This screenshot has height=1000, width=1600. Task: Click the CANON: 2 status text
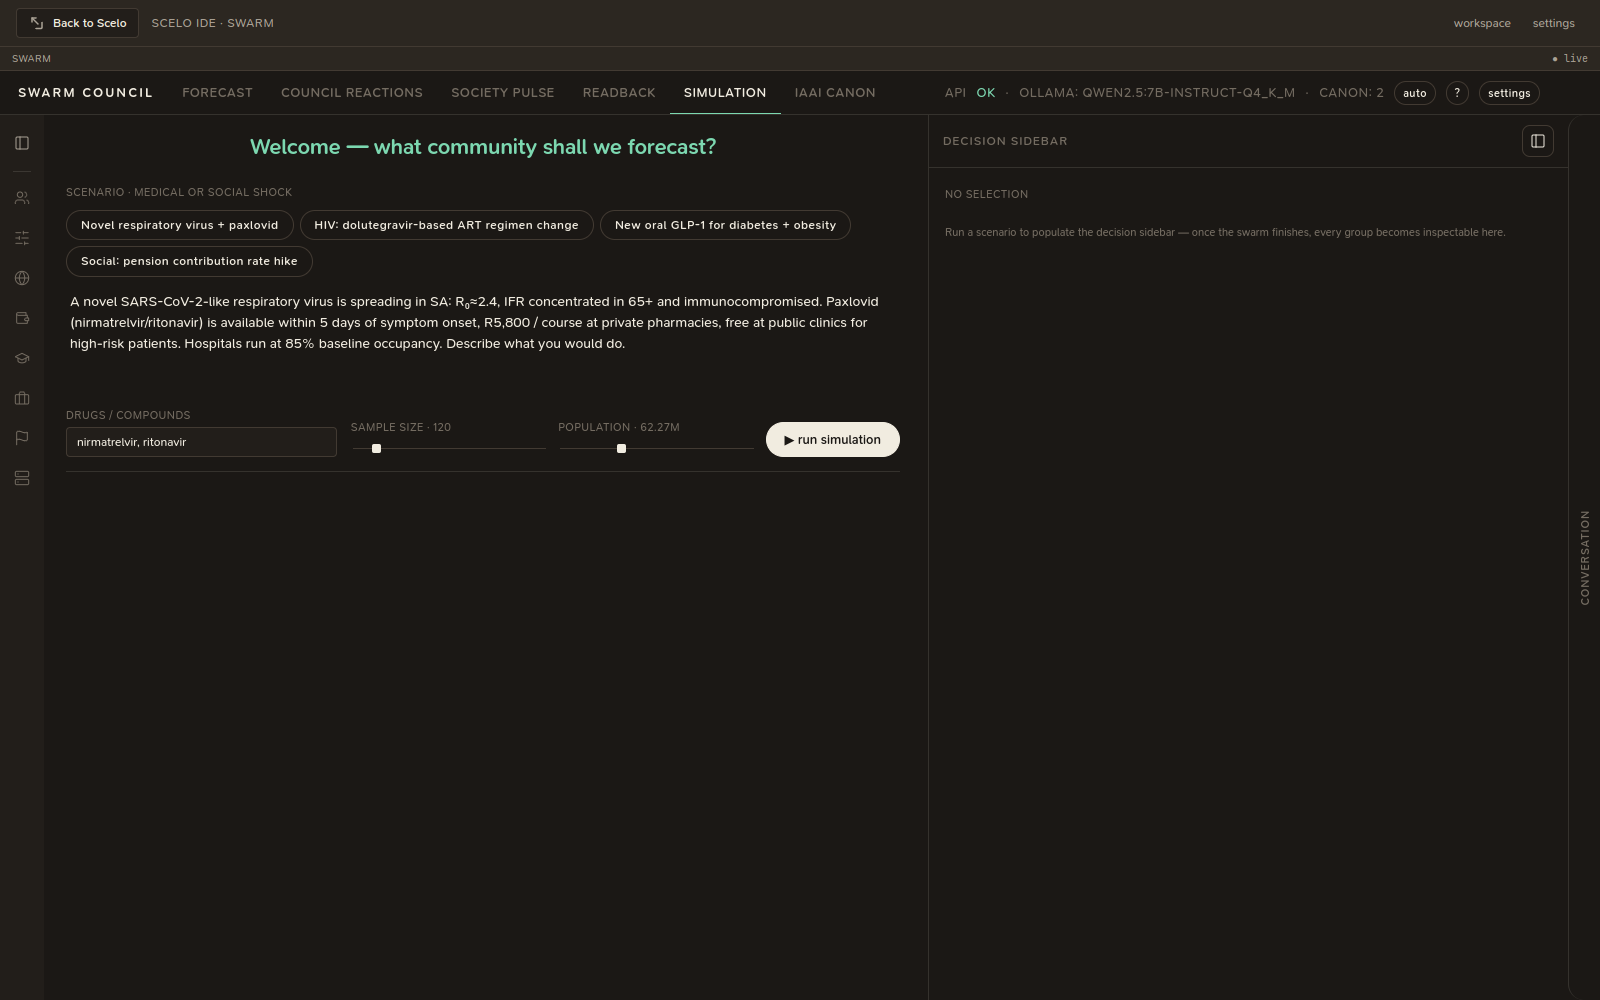1351,93
